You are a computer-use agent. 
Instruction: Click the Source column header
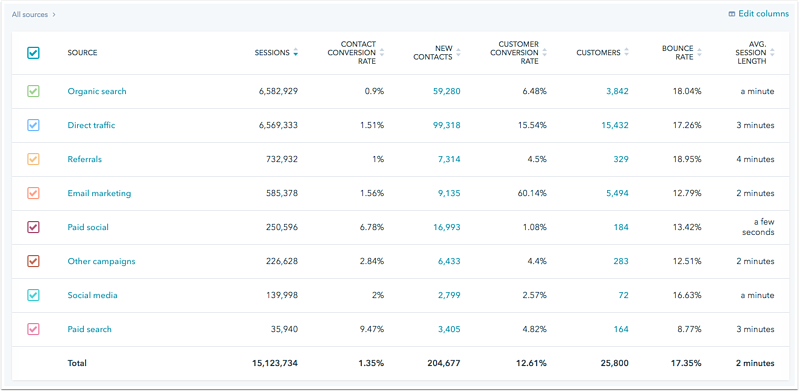click(x=82, y=53)
